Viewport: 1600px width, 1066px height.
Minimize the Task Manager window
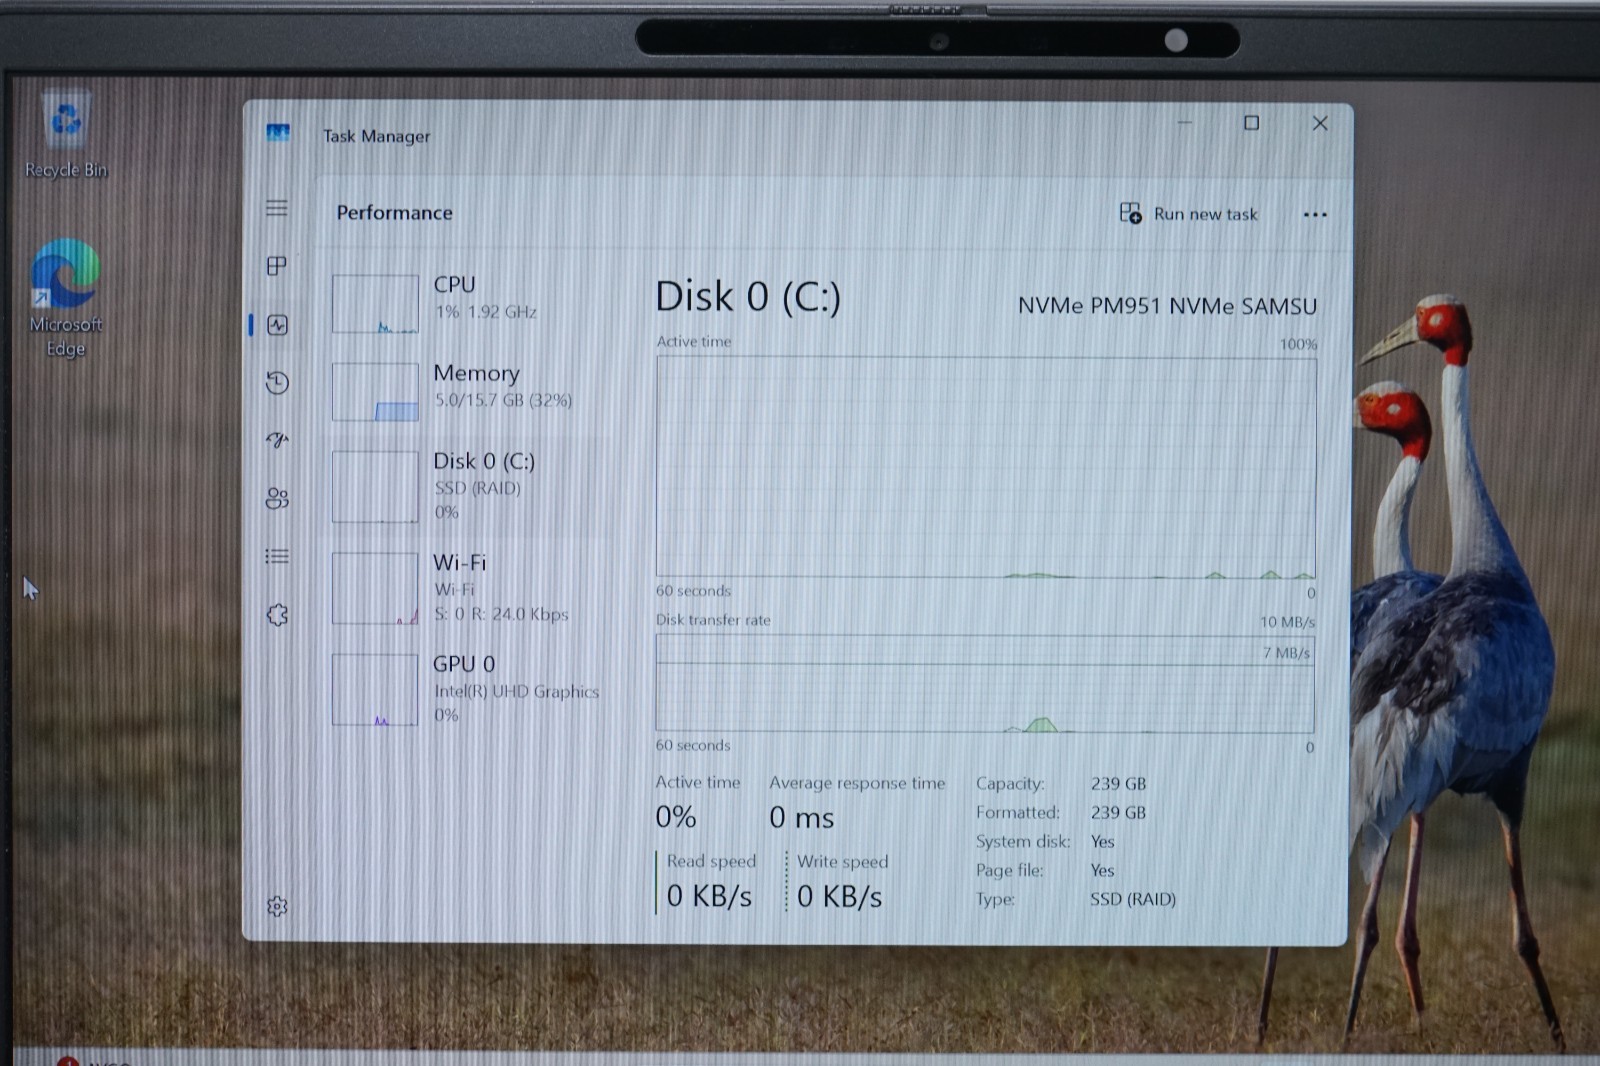(1184, 123)
